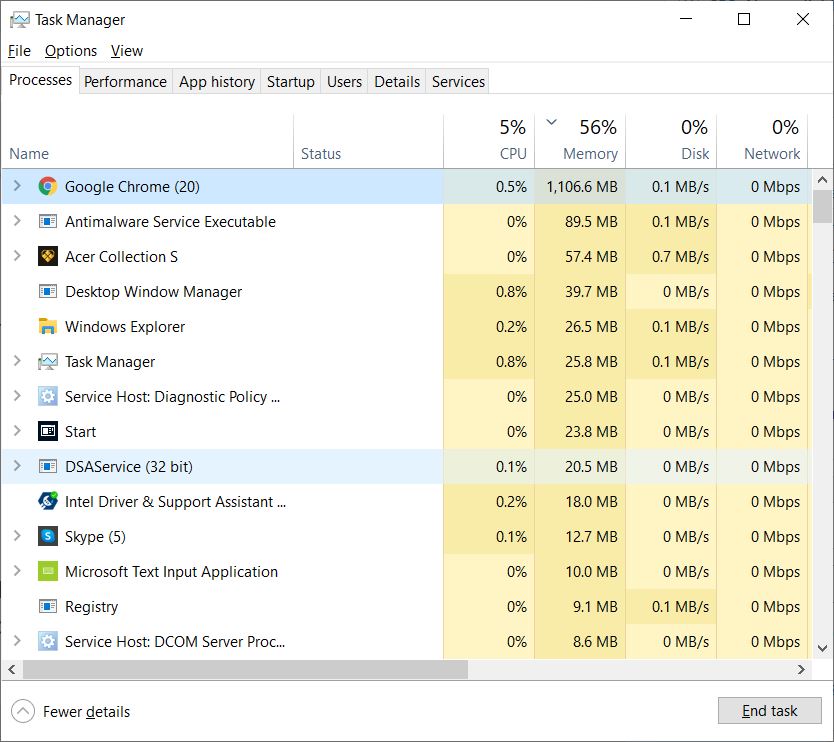The height and width of the screenshot is (742, 834).
Task: Click the Fewer details link
Action: pos(86,712)
